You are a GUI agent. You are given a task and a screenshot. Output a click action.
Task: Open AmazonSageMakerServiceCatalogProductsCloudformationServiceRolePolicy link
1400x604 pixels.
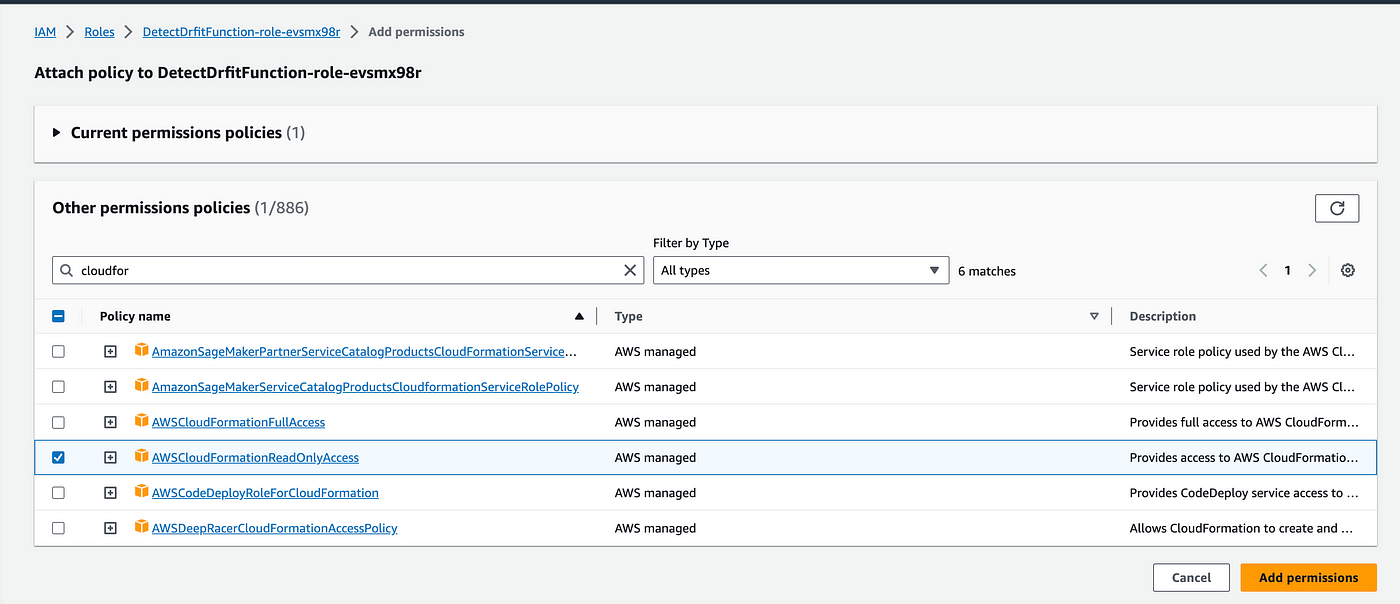365,387
